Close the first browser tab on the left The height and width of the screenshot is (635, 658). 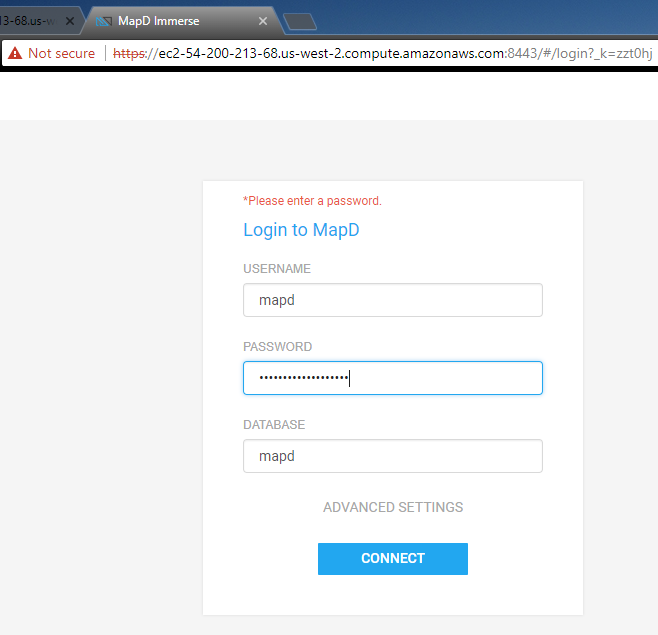click(70, 21)
